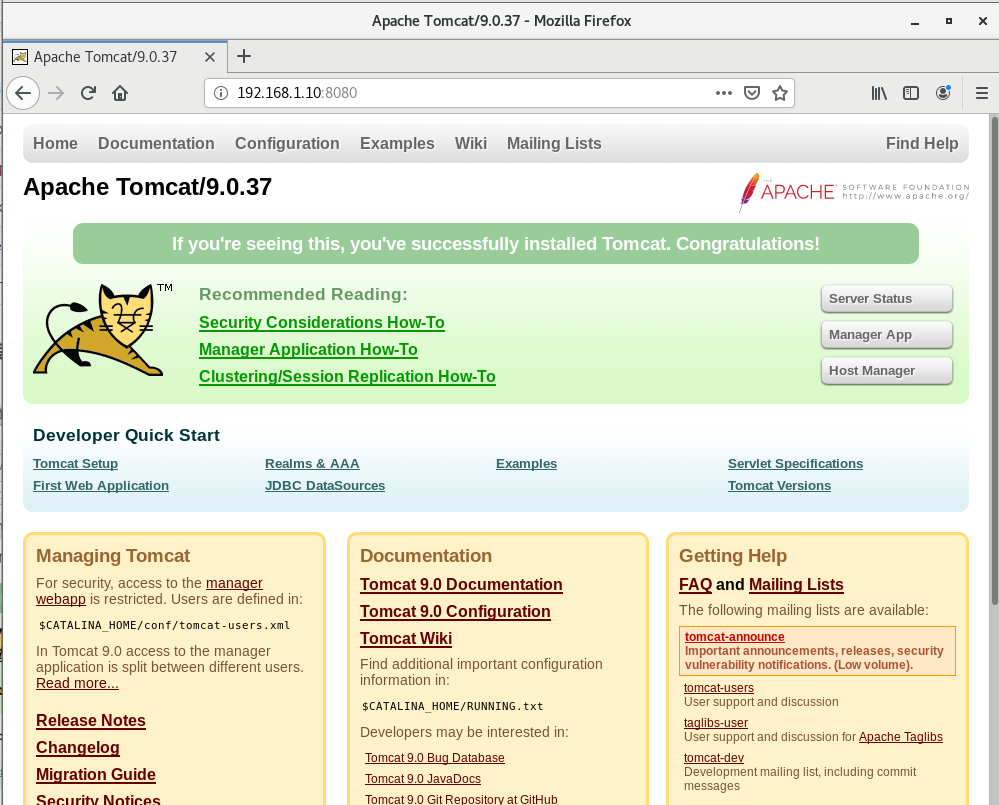
Task: Open Home in Tomcat navigation bar
Action: pos(55,143)
